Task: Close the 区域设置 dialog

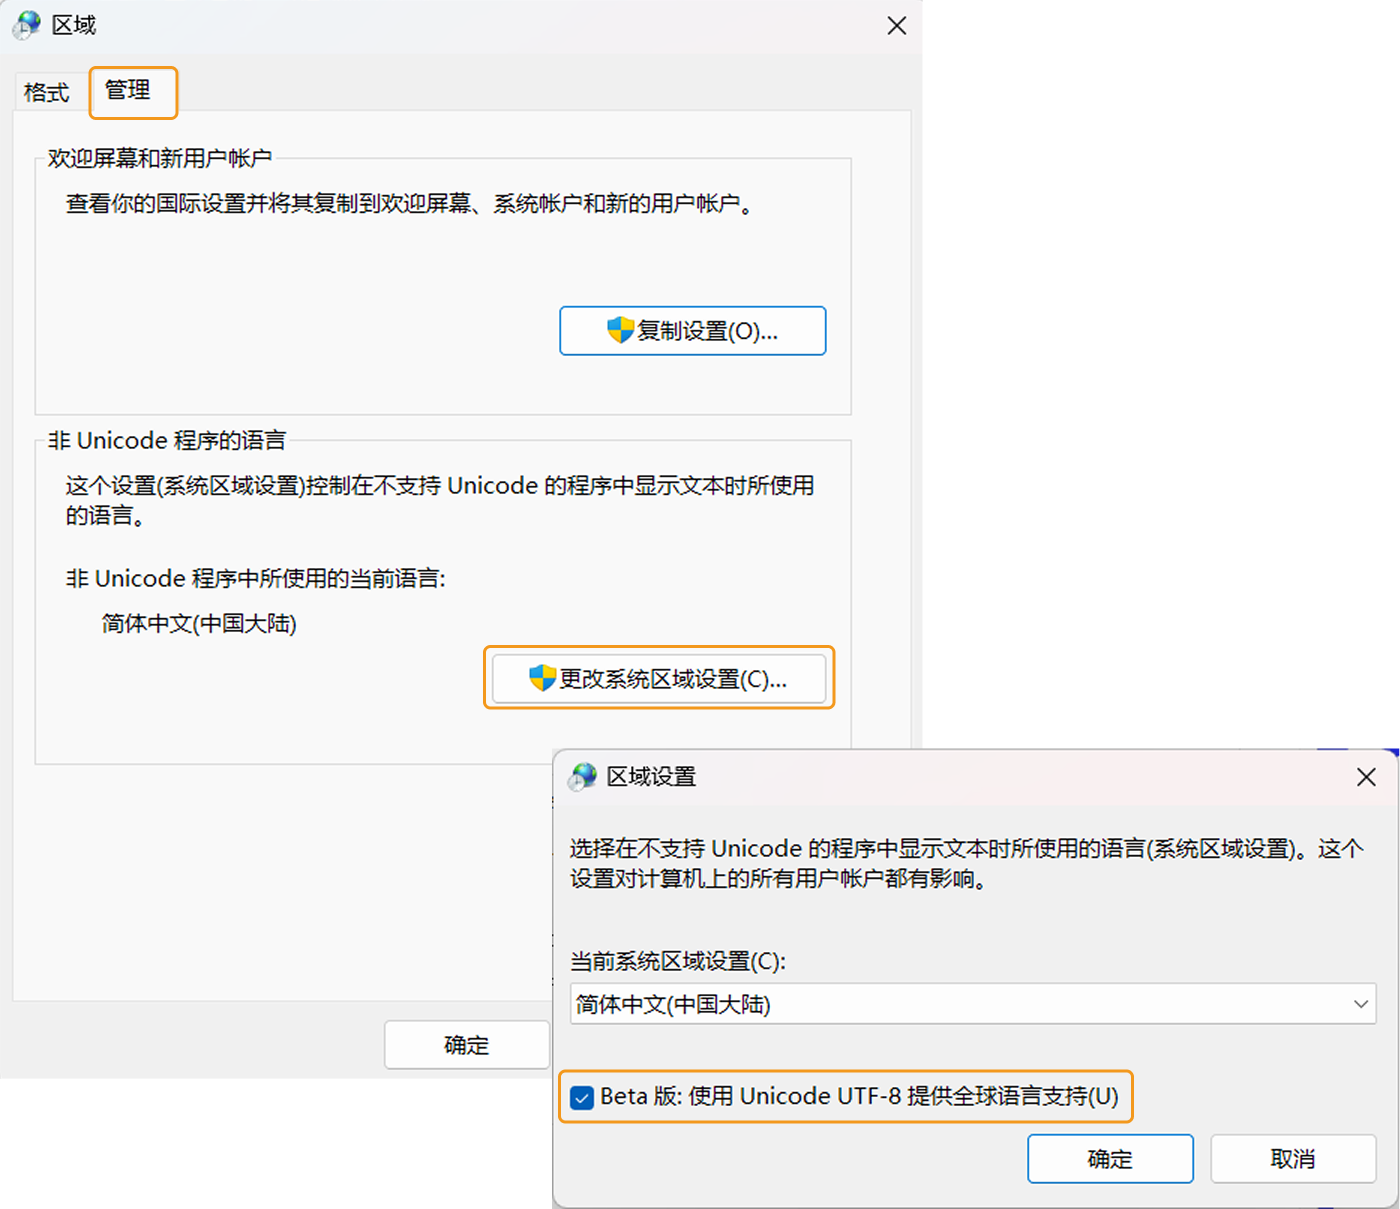Action: (x=1366, y=776)
